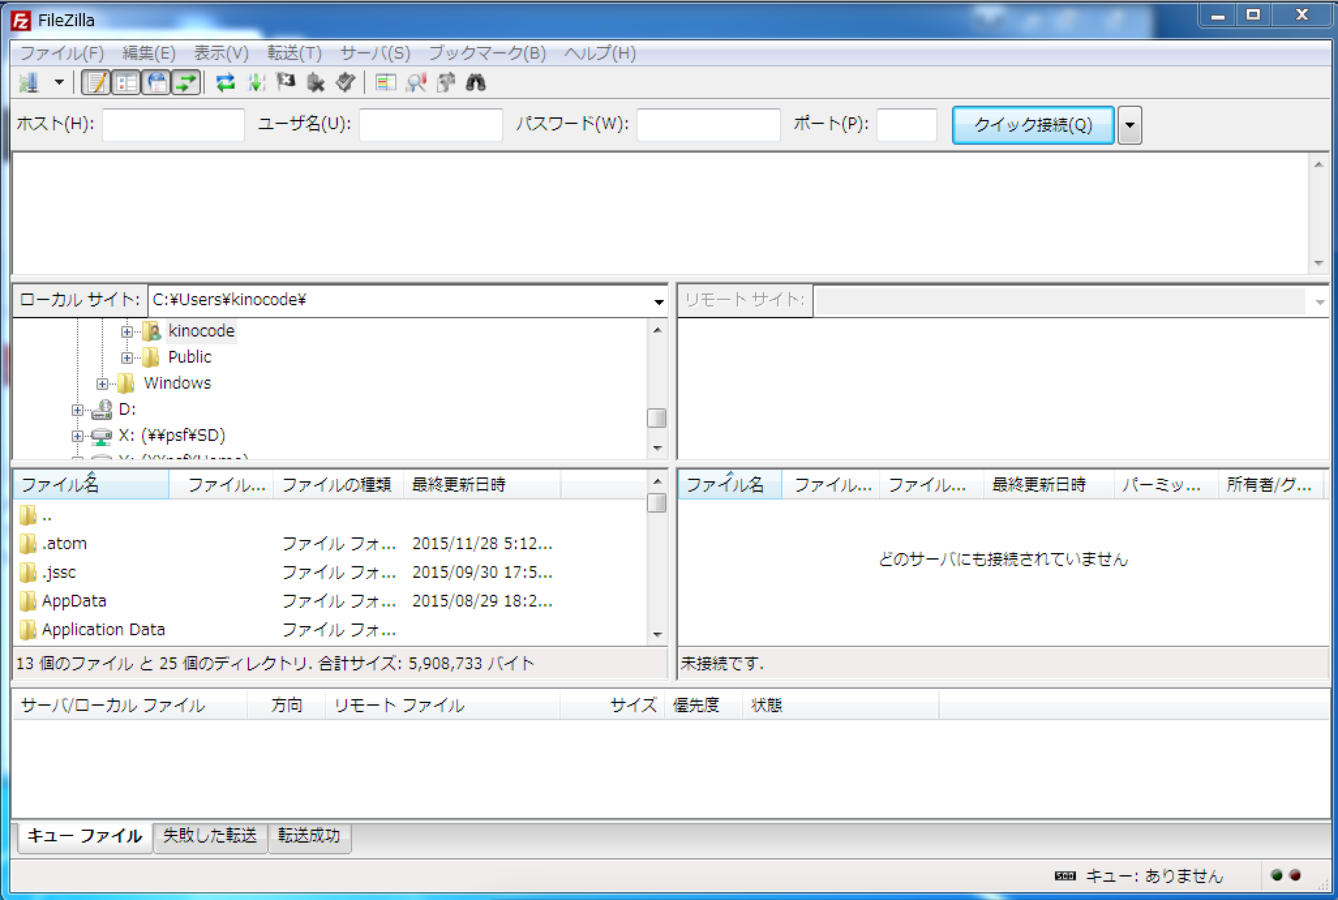Open the ファイル(F) menu

[62, 53]
